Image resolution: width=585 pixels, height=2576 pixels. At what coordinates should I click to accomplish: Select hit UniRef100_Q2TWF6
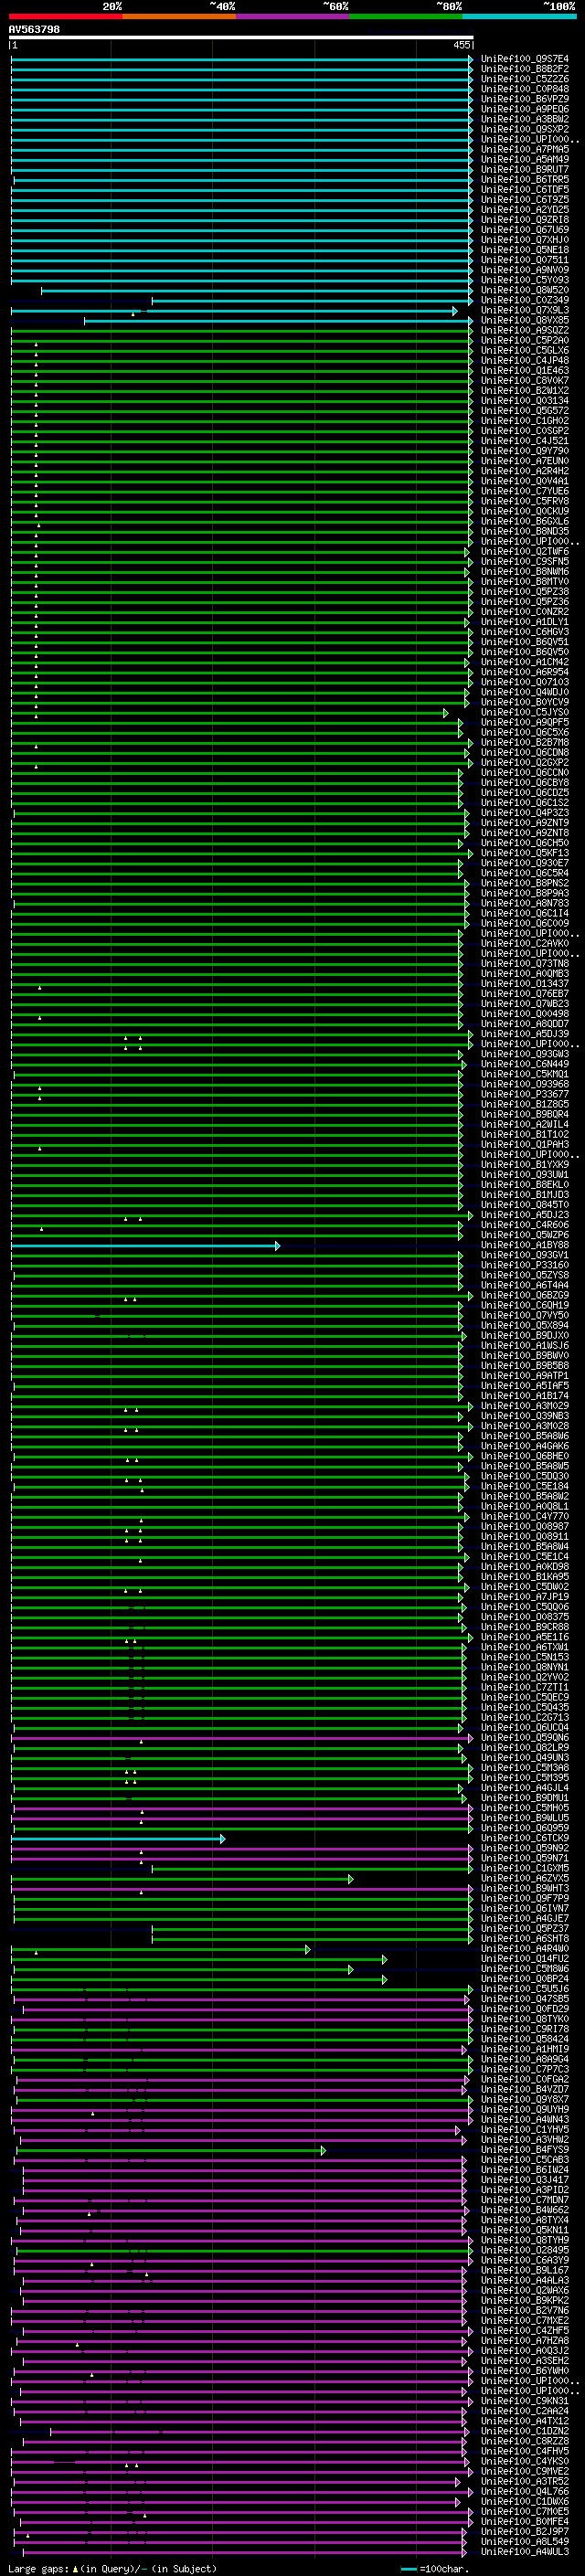click(x=525, y=552)
